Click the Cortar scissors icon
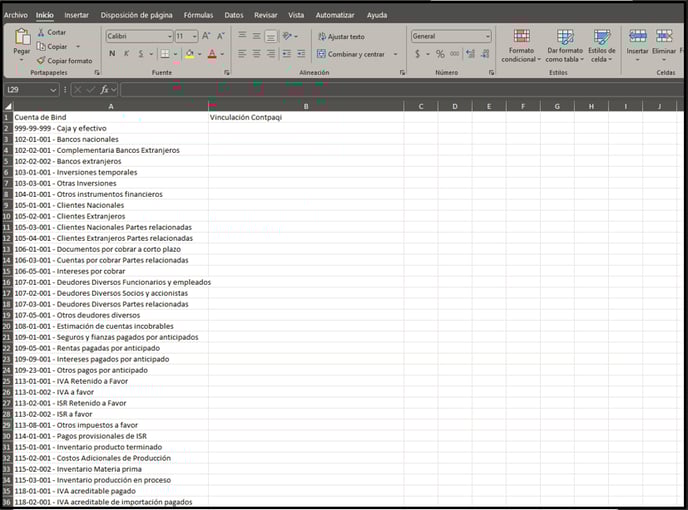The height and width of the screenshot is (510, 688). click(x=41, y=32)
